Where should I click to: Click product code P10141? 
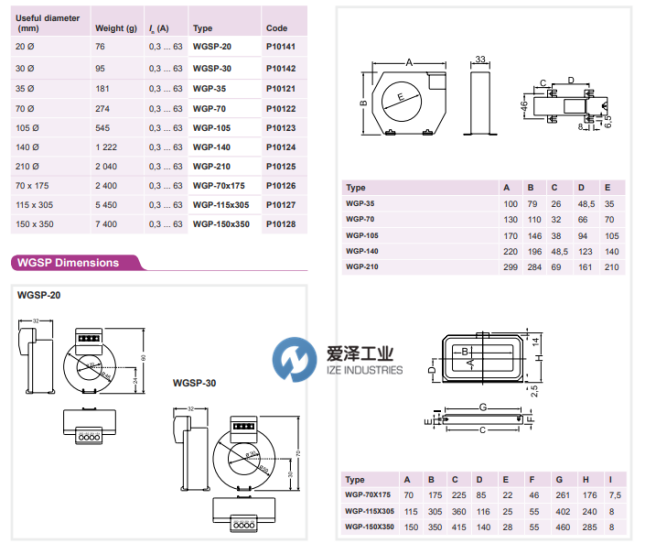(281, 47)
